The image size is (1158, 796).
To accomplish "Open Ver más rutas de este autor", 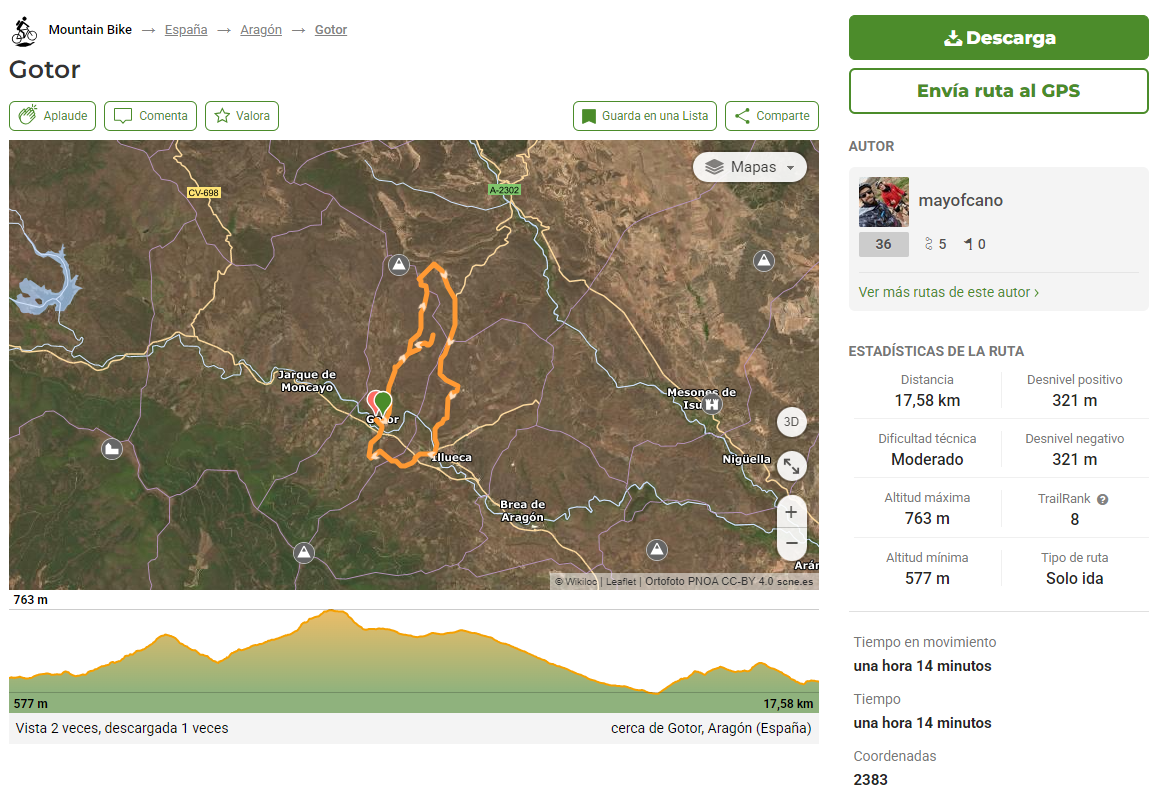I will pyautogui.click(x=948, y=292).
